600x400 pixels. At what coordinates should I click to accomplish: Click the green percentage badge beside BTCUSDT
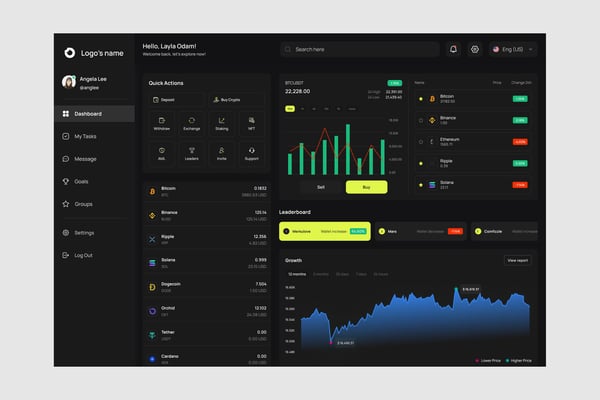[x=395, y=83]
